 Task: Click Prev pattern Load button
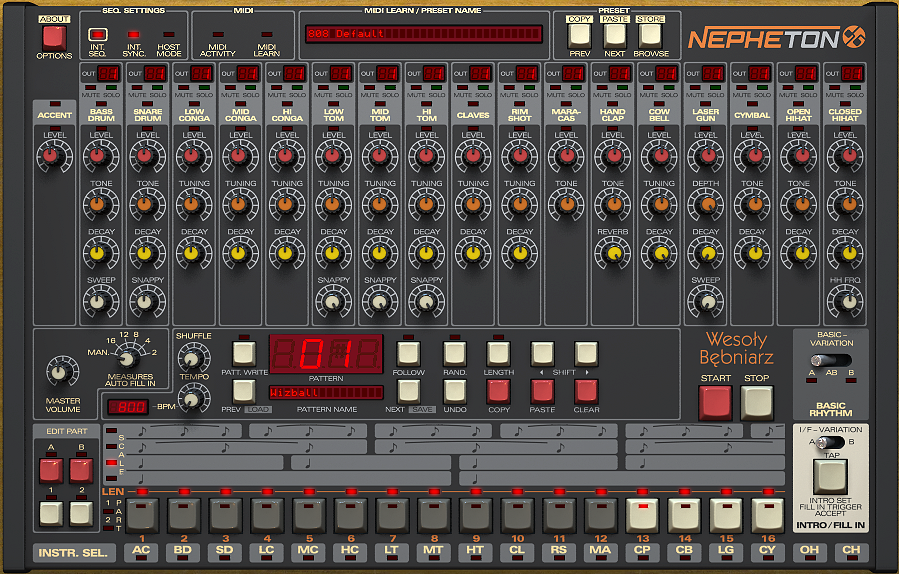(x=244, y=391)
